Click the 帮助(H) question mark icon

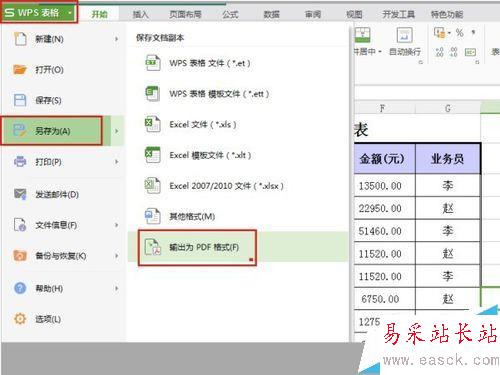click(20, 288)
